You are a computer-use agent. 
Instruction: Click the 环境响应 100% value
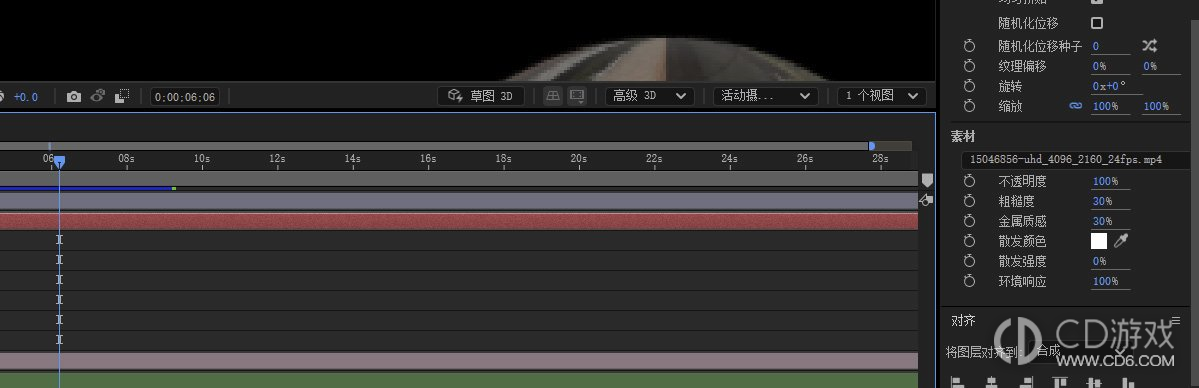click(x=1106, y=281)
